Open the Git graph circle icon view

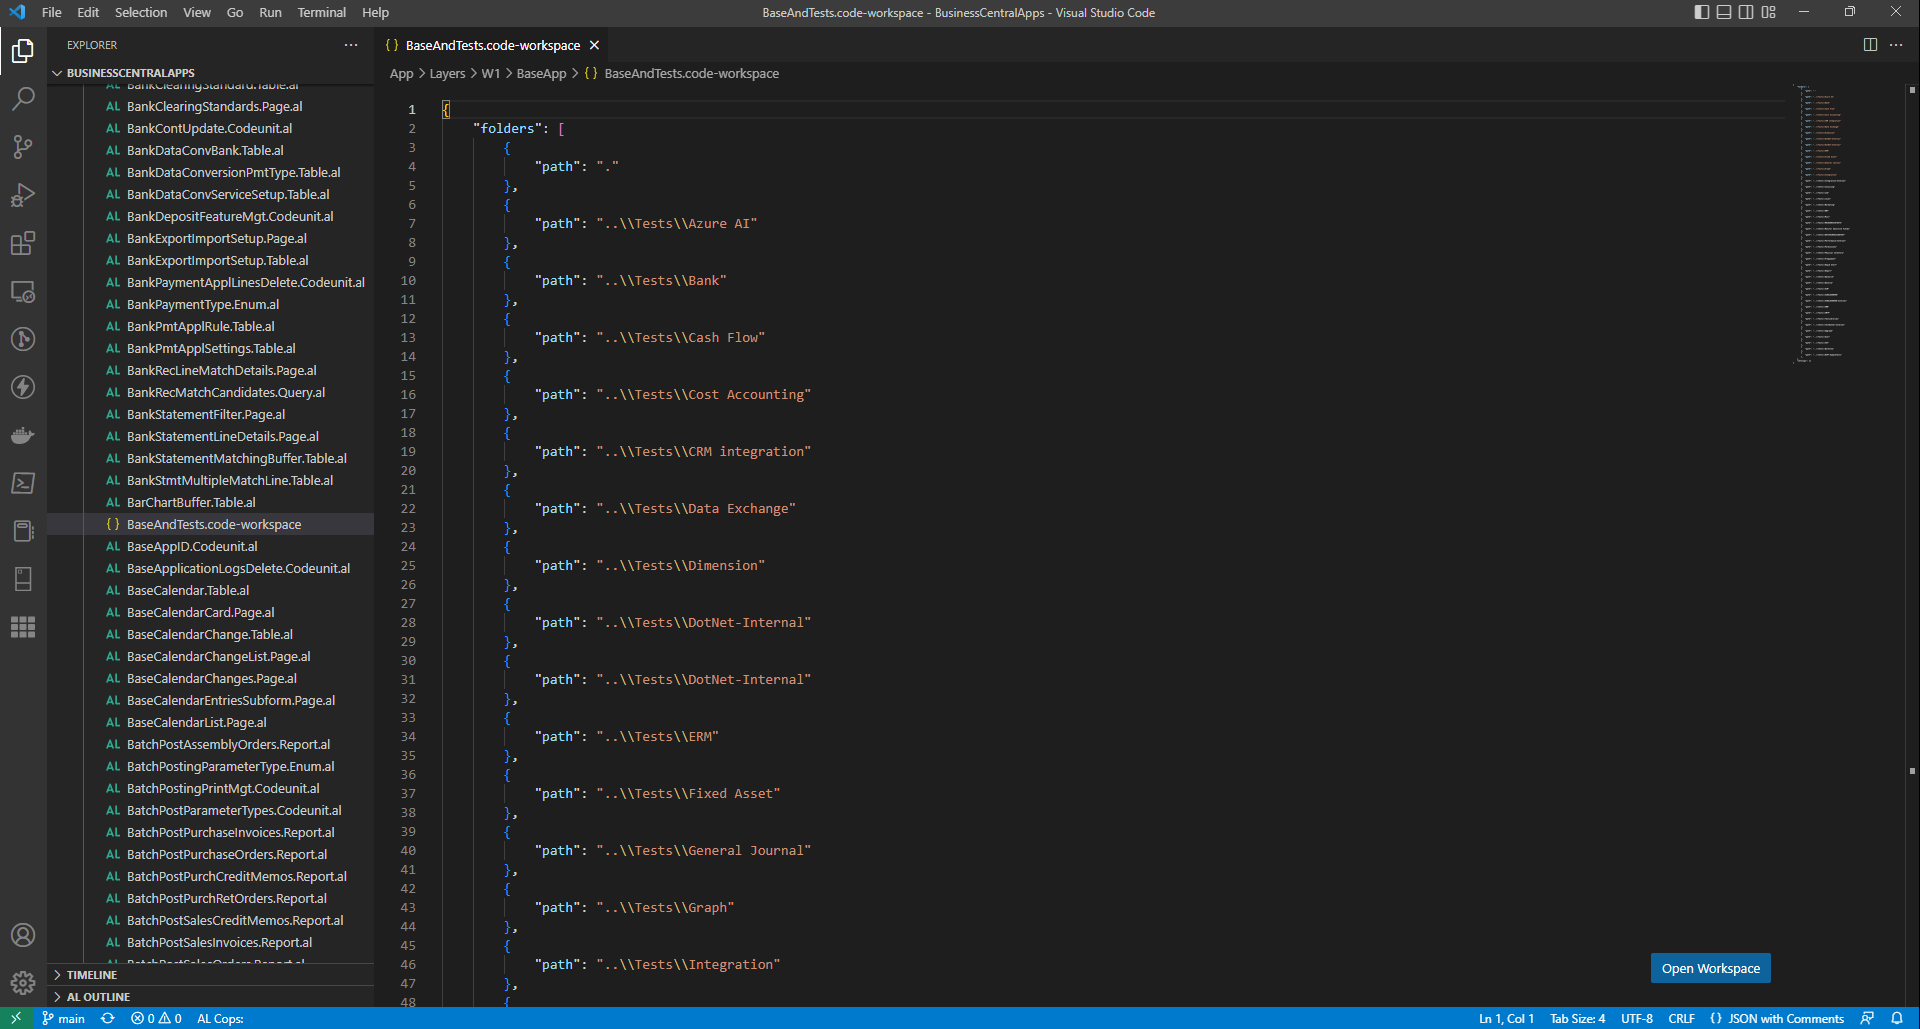(x=23, y=339)
